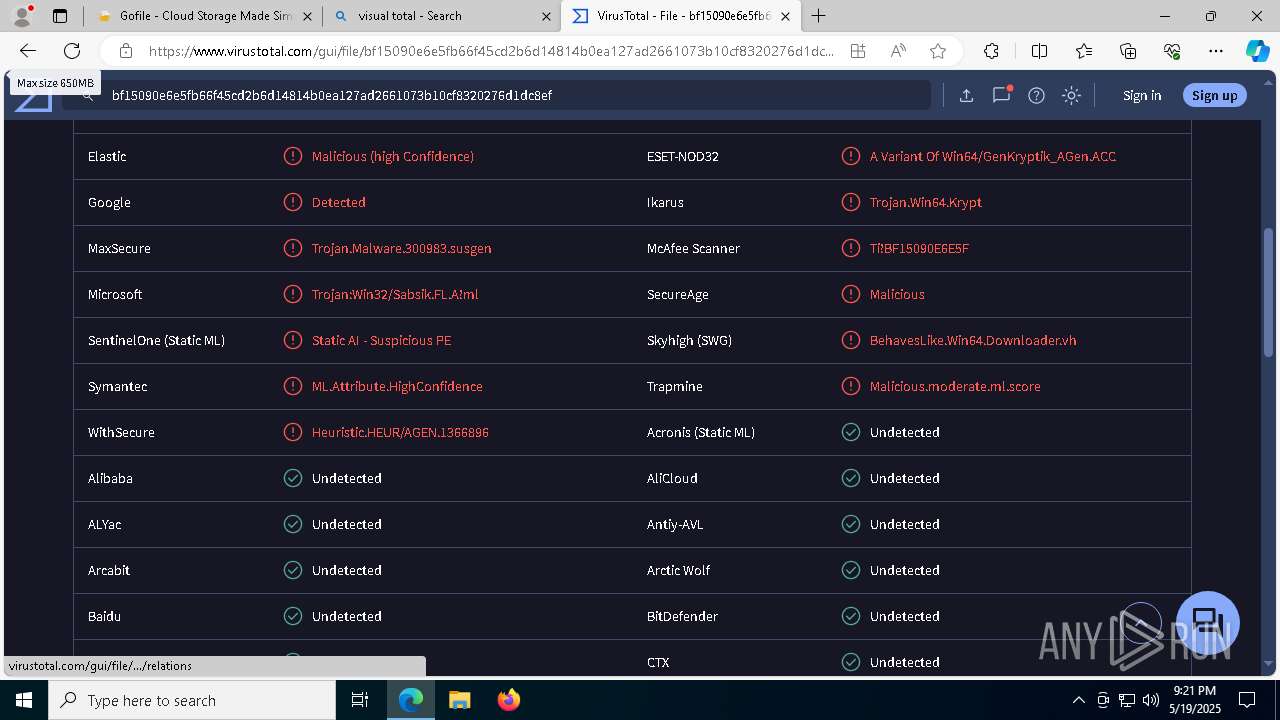
Task: Click the browser back arrow
Action: [x=28, y=51]
